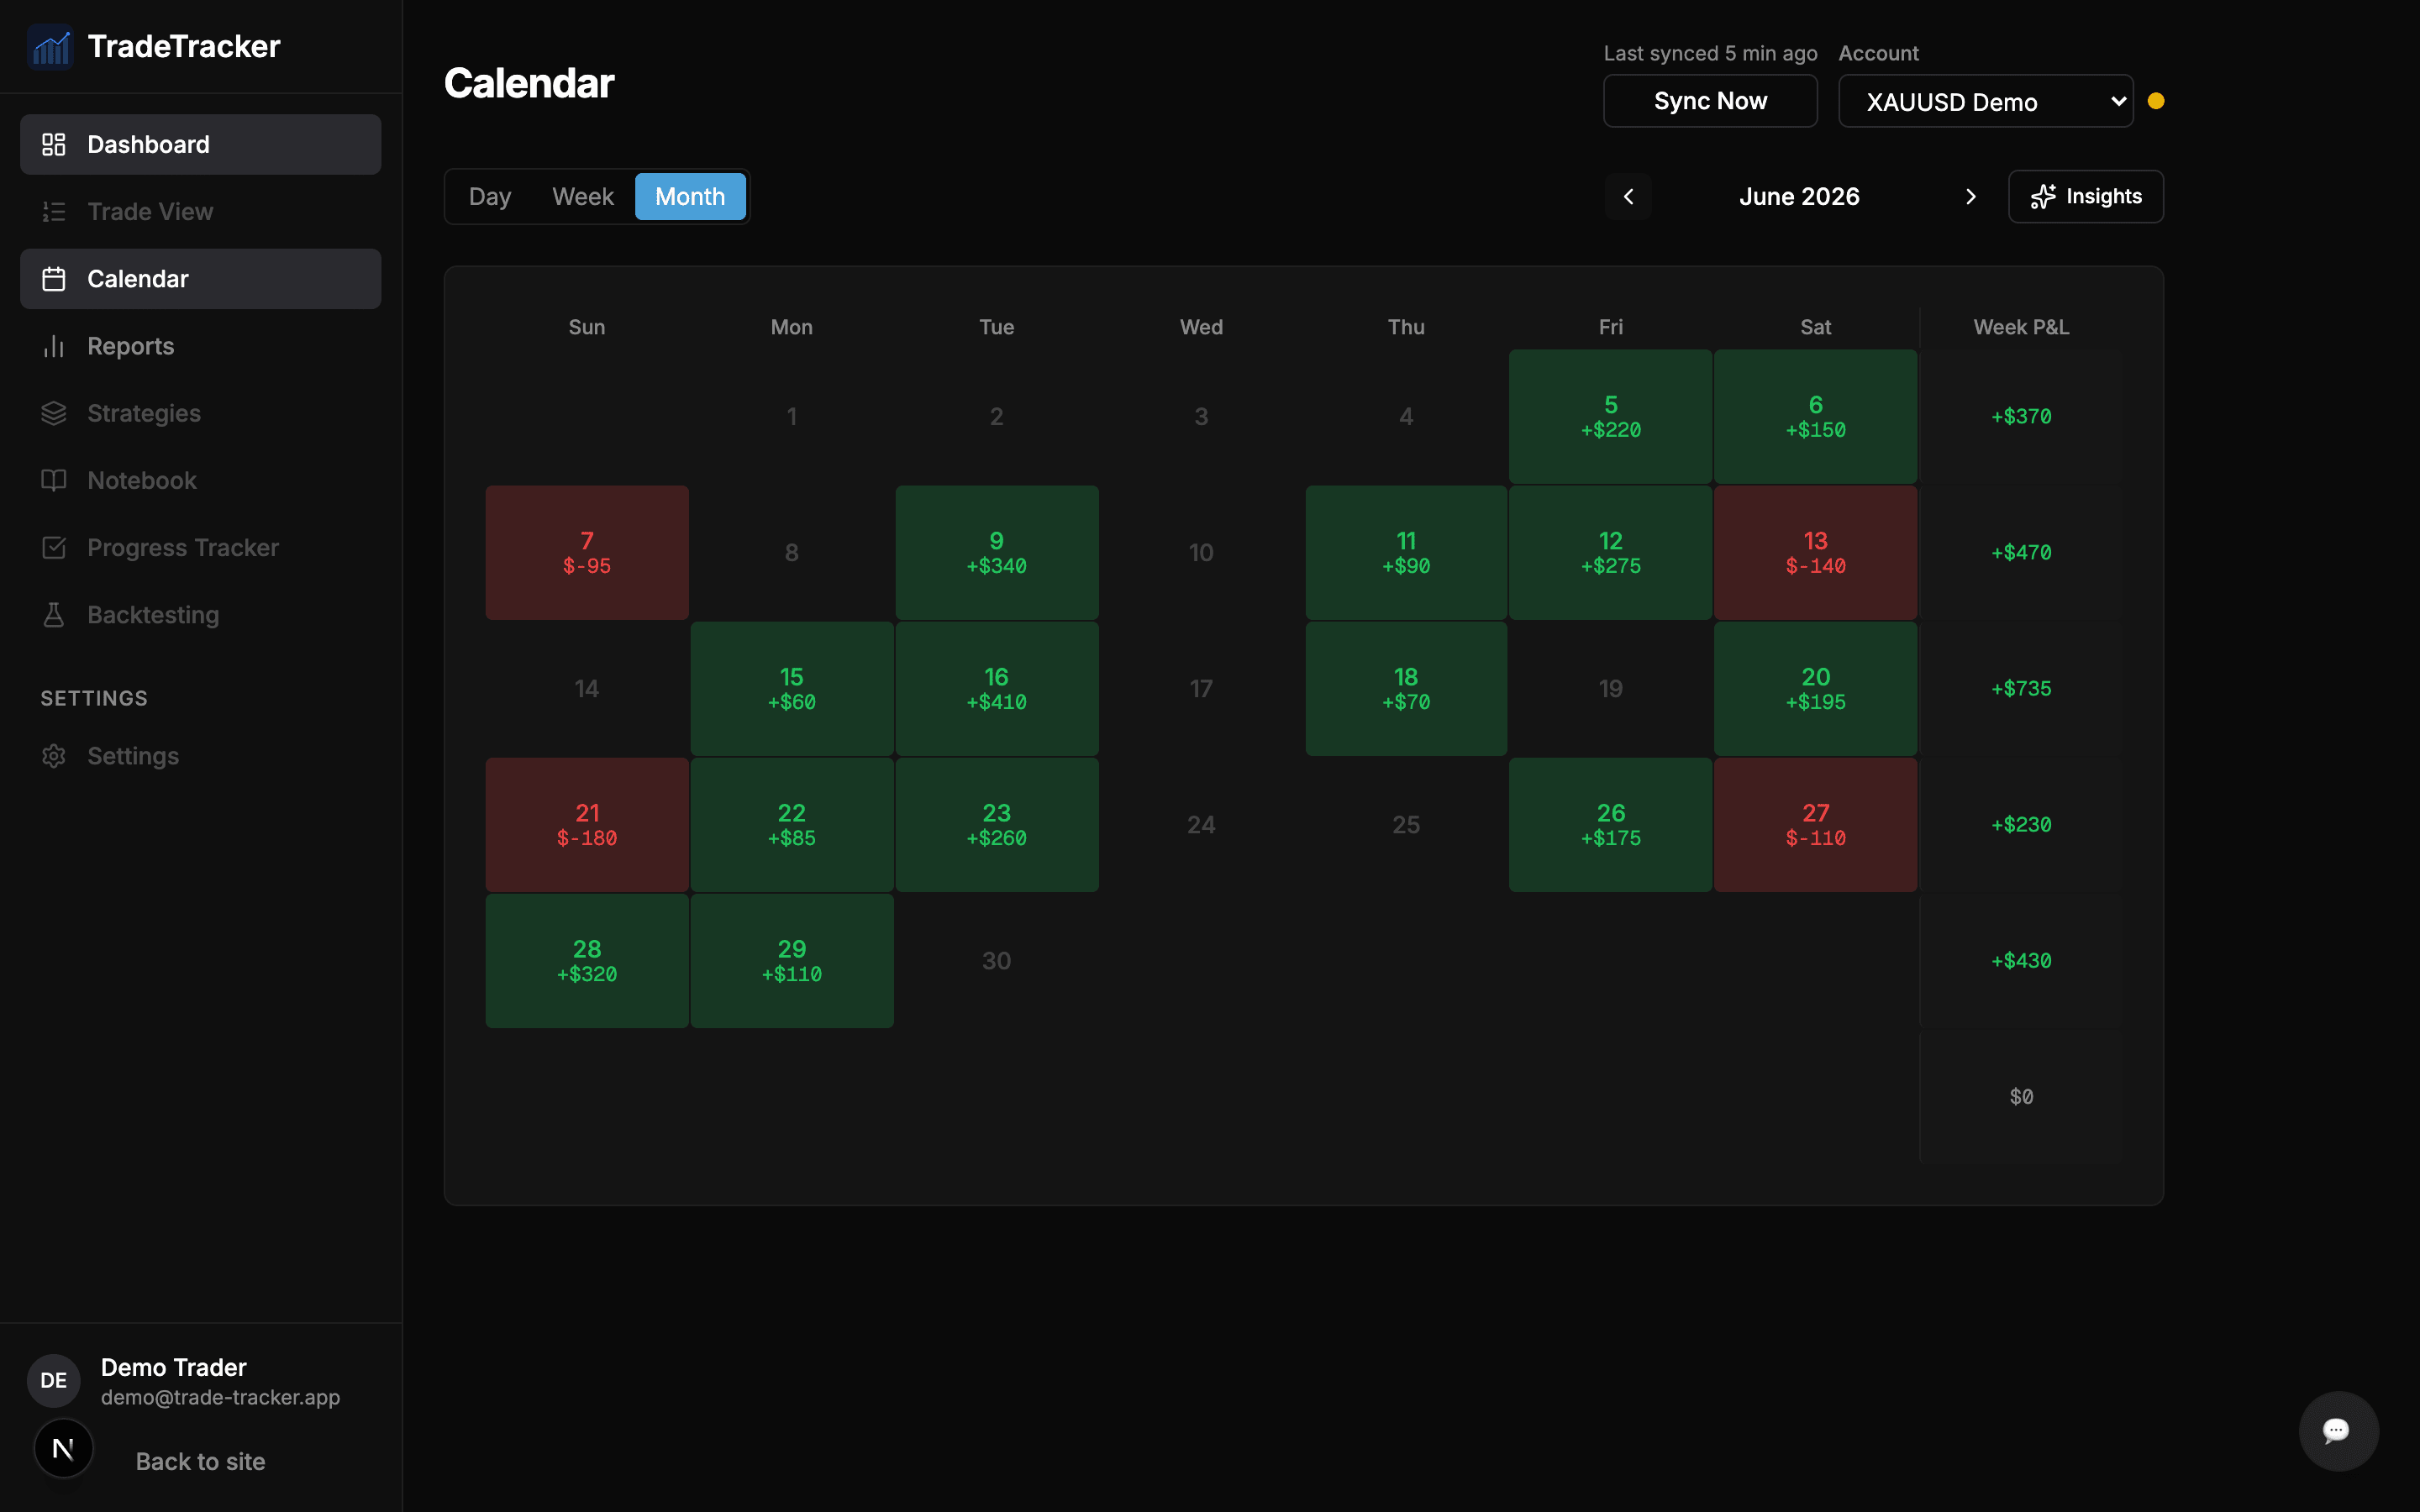This screenshot has width=2420, height=1512.
Task: Open Strategies in the sidebar
Action: [200, 413]
